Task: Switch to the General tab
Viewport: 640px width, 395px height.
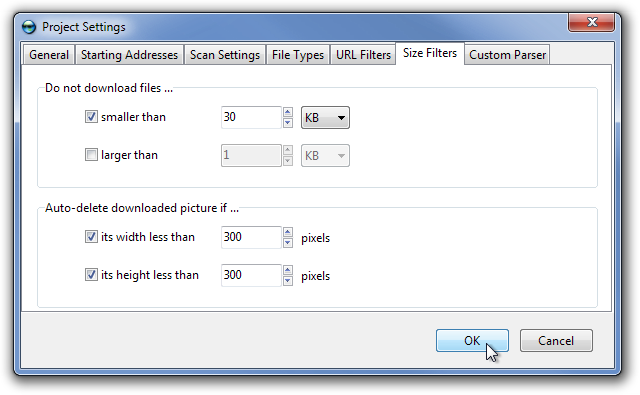Action: [49, 55]
